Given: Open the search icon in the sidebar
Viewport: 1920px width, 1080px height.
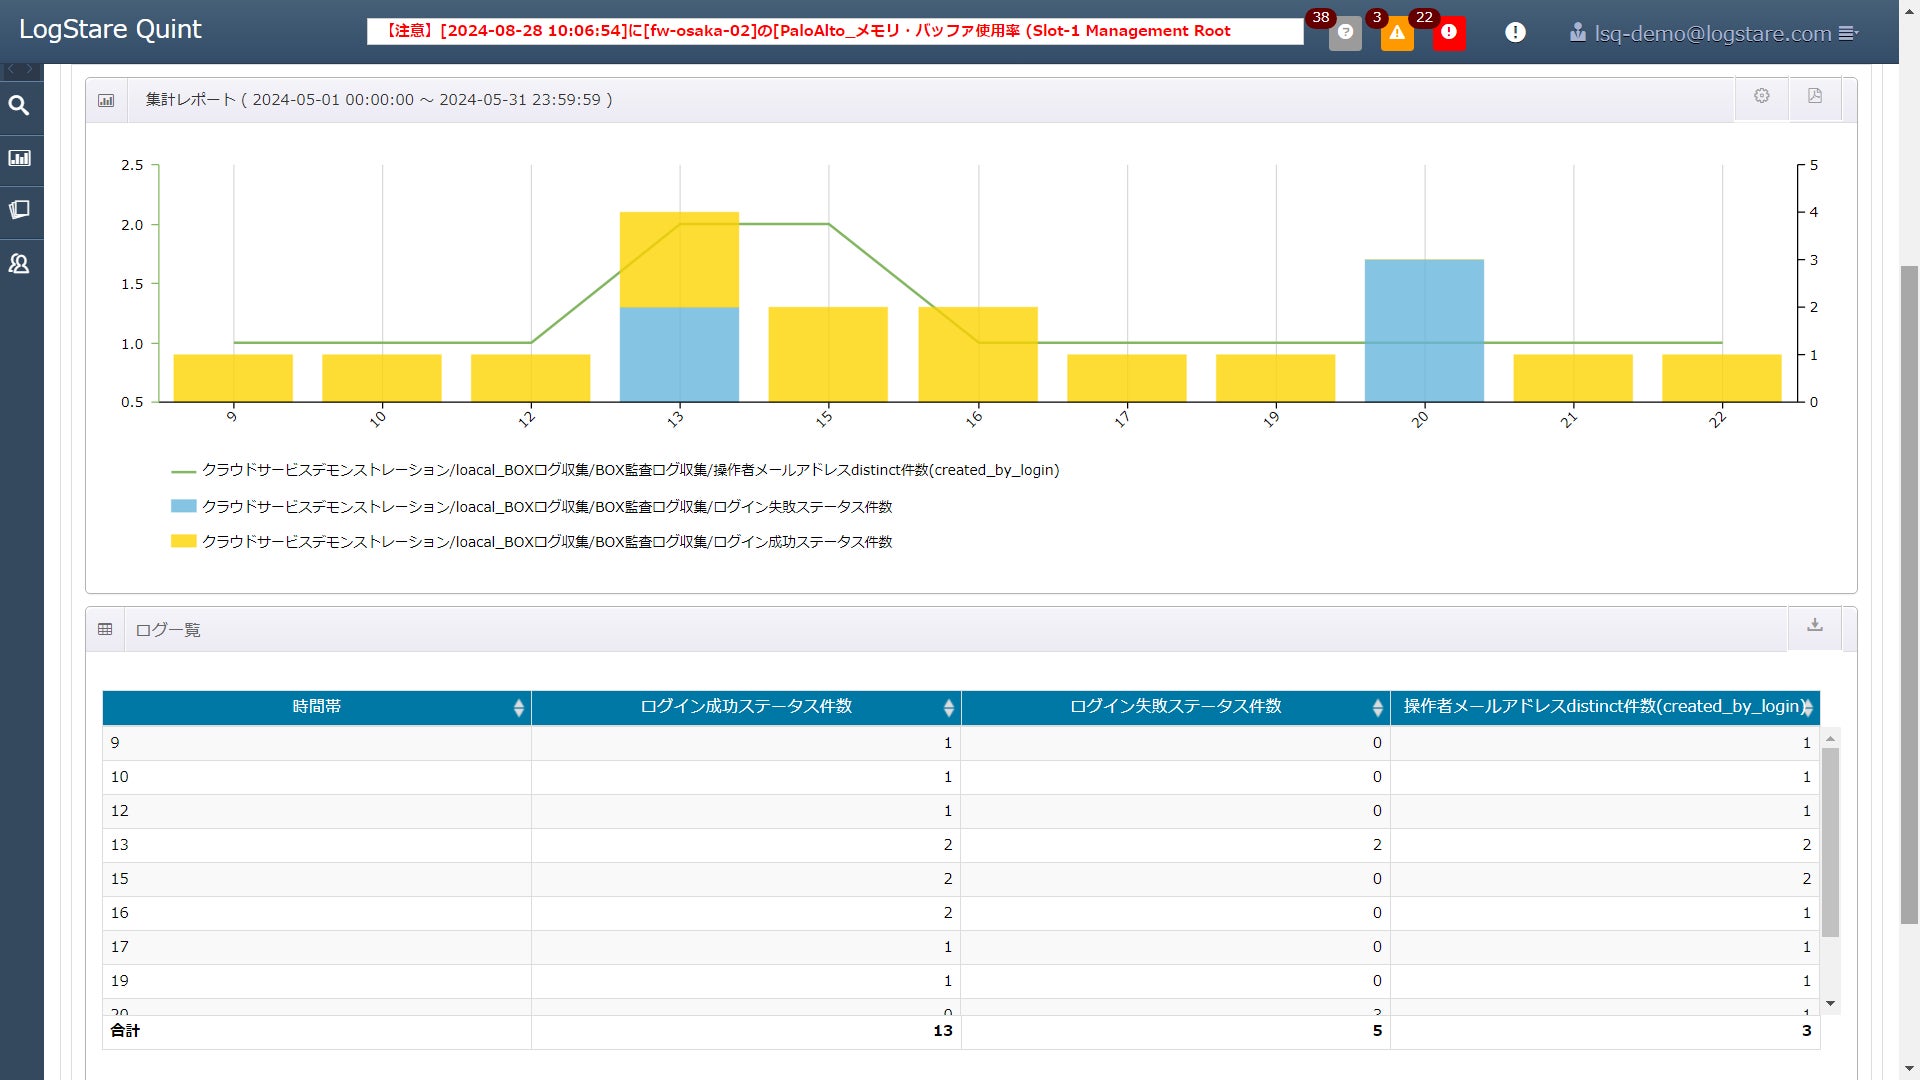Looking at the screenshot, I should (x=19, y=105).
